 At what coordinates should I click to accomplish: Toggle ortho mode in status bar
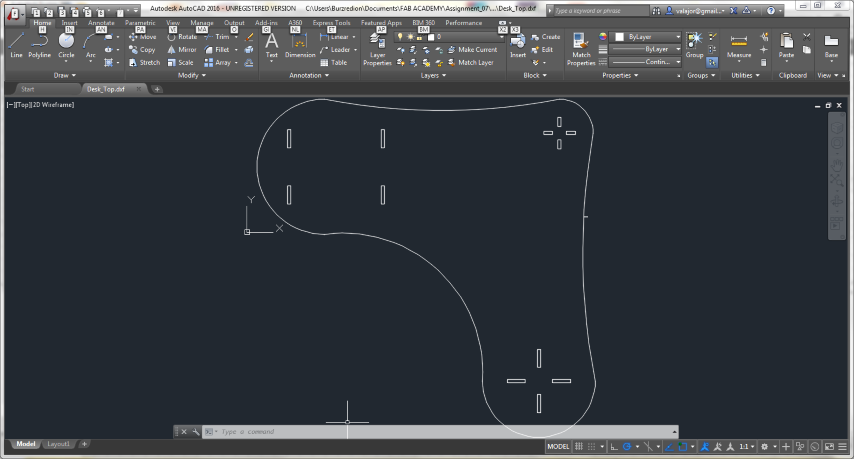pyautogui.click(x=614, y=446)
